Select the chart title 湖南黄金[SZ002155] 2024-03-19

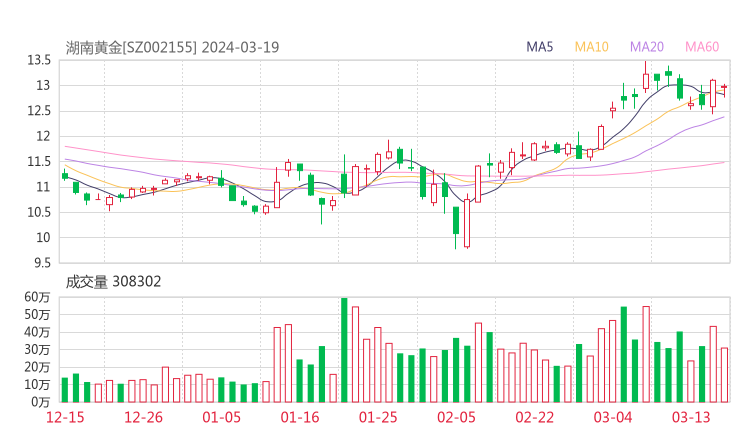tap(172, 47)
